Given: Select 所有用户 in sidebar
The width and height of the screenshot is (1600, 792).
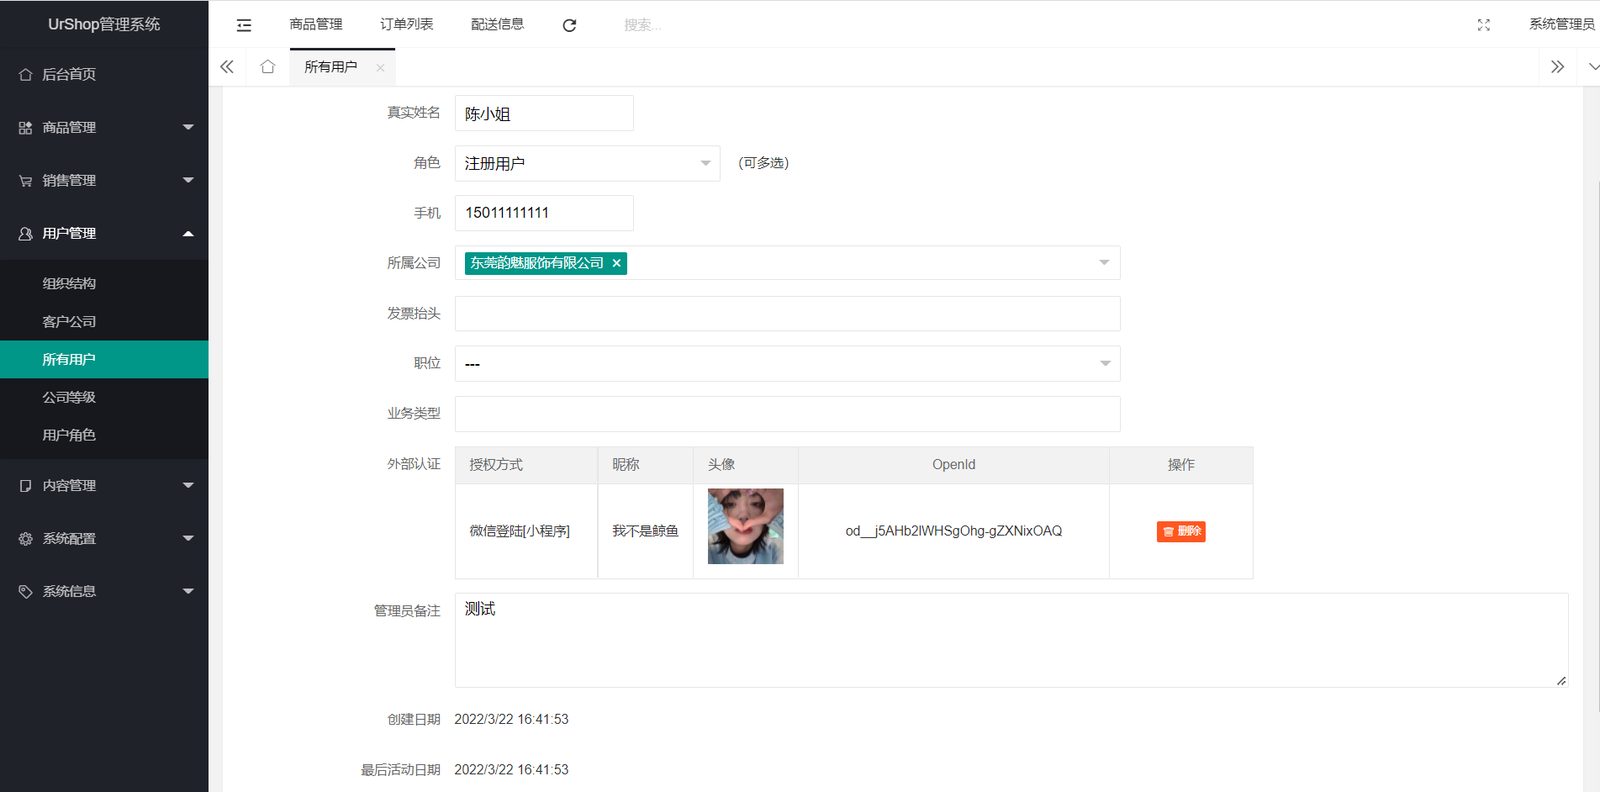Looking at the screenshot, I should coord(104,360).
